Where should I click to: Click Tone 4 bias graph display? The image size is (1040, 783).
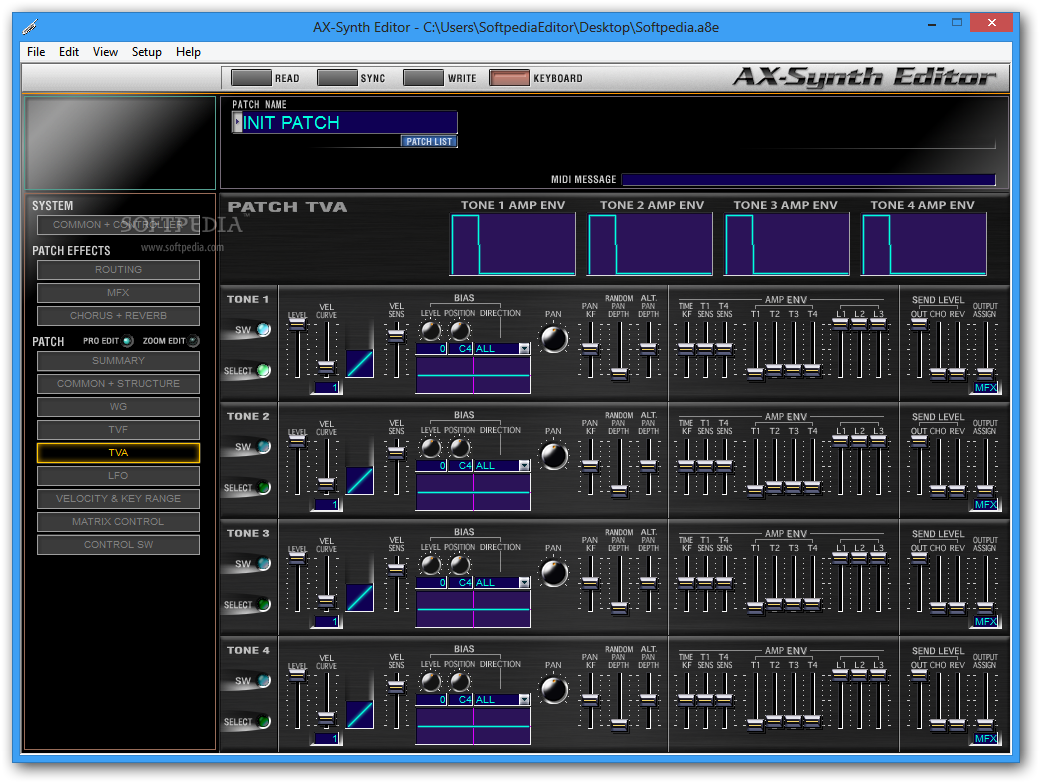coord(473,725)
